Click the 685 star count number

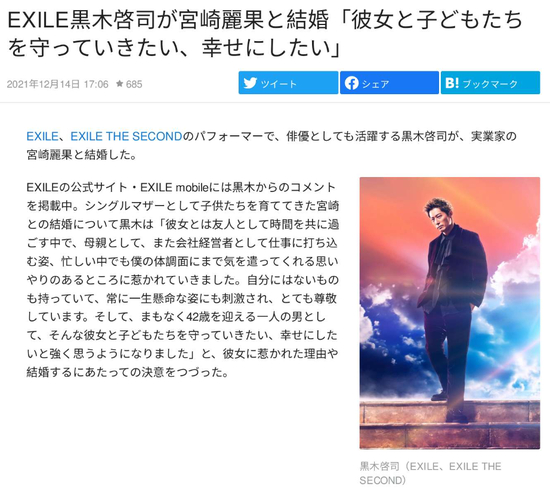point(134,84)
